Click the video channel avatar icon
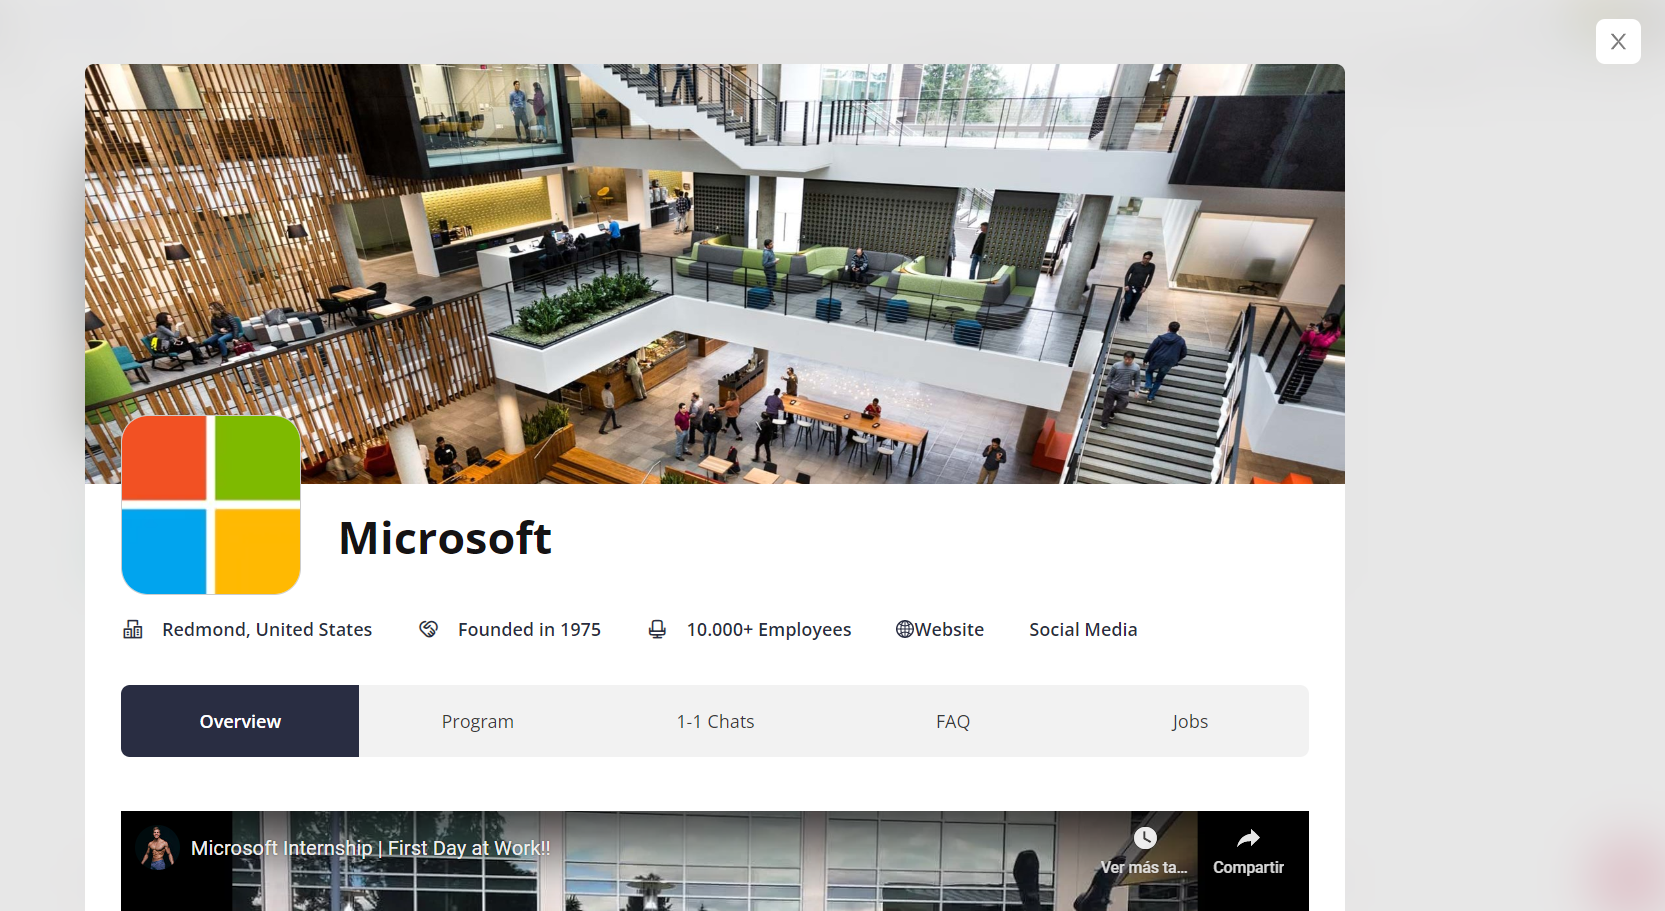Viewport: 1665px width, 911px height. tap(157, 848)
